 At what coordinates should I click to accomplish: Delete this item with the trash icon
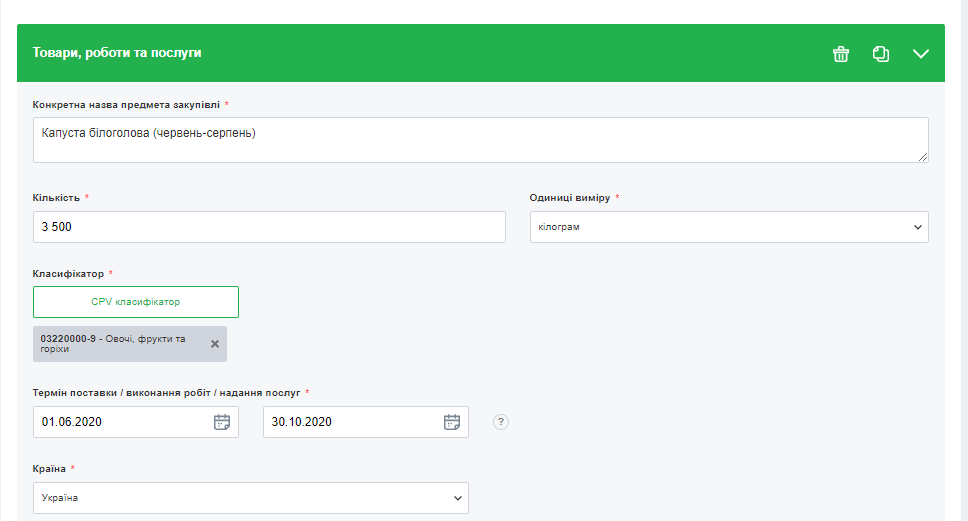(x=841, y=54)
